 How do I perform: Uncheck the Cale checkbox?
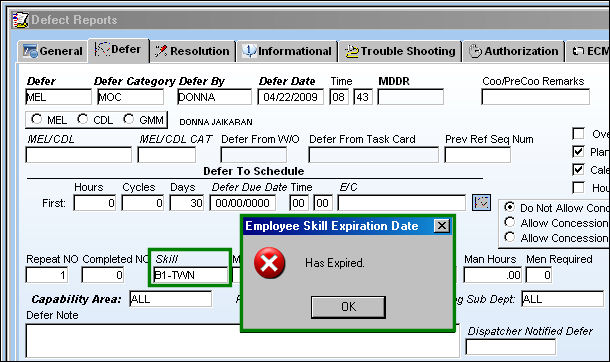pos(578,170)
